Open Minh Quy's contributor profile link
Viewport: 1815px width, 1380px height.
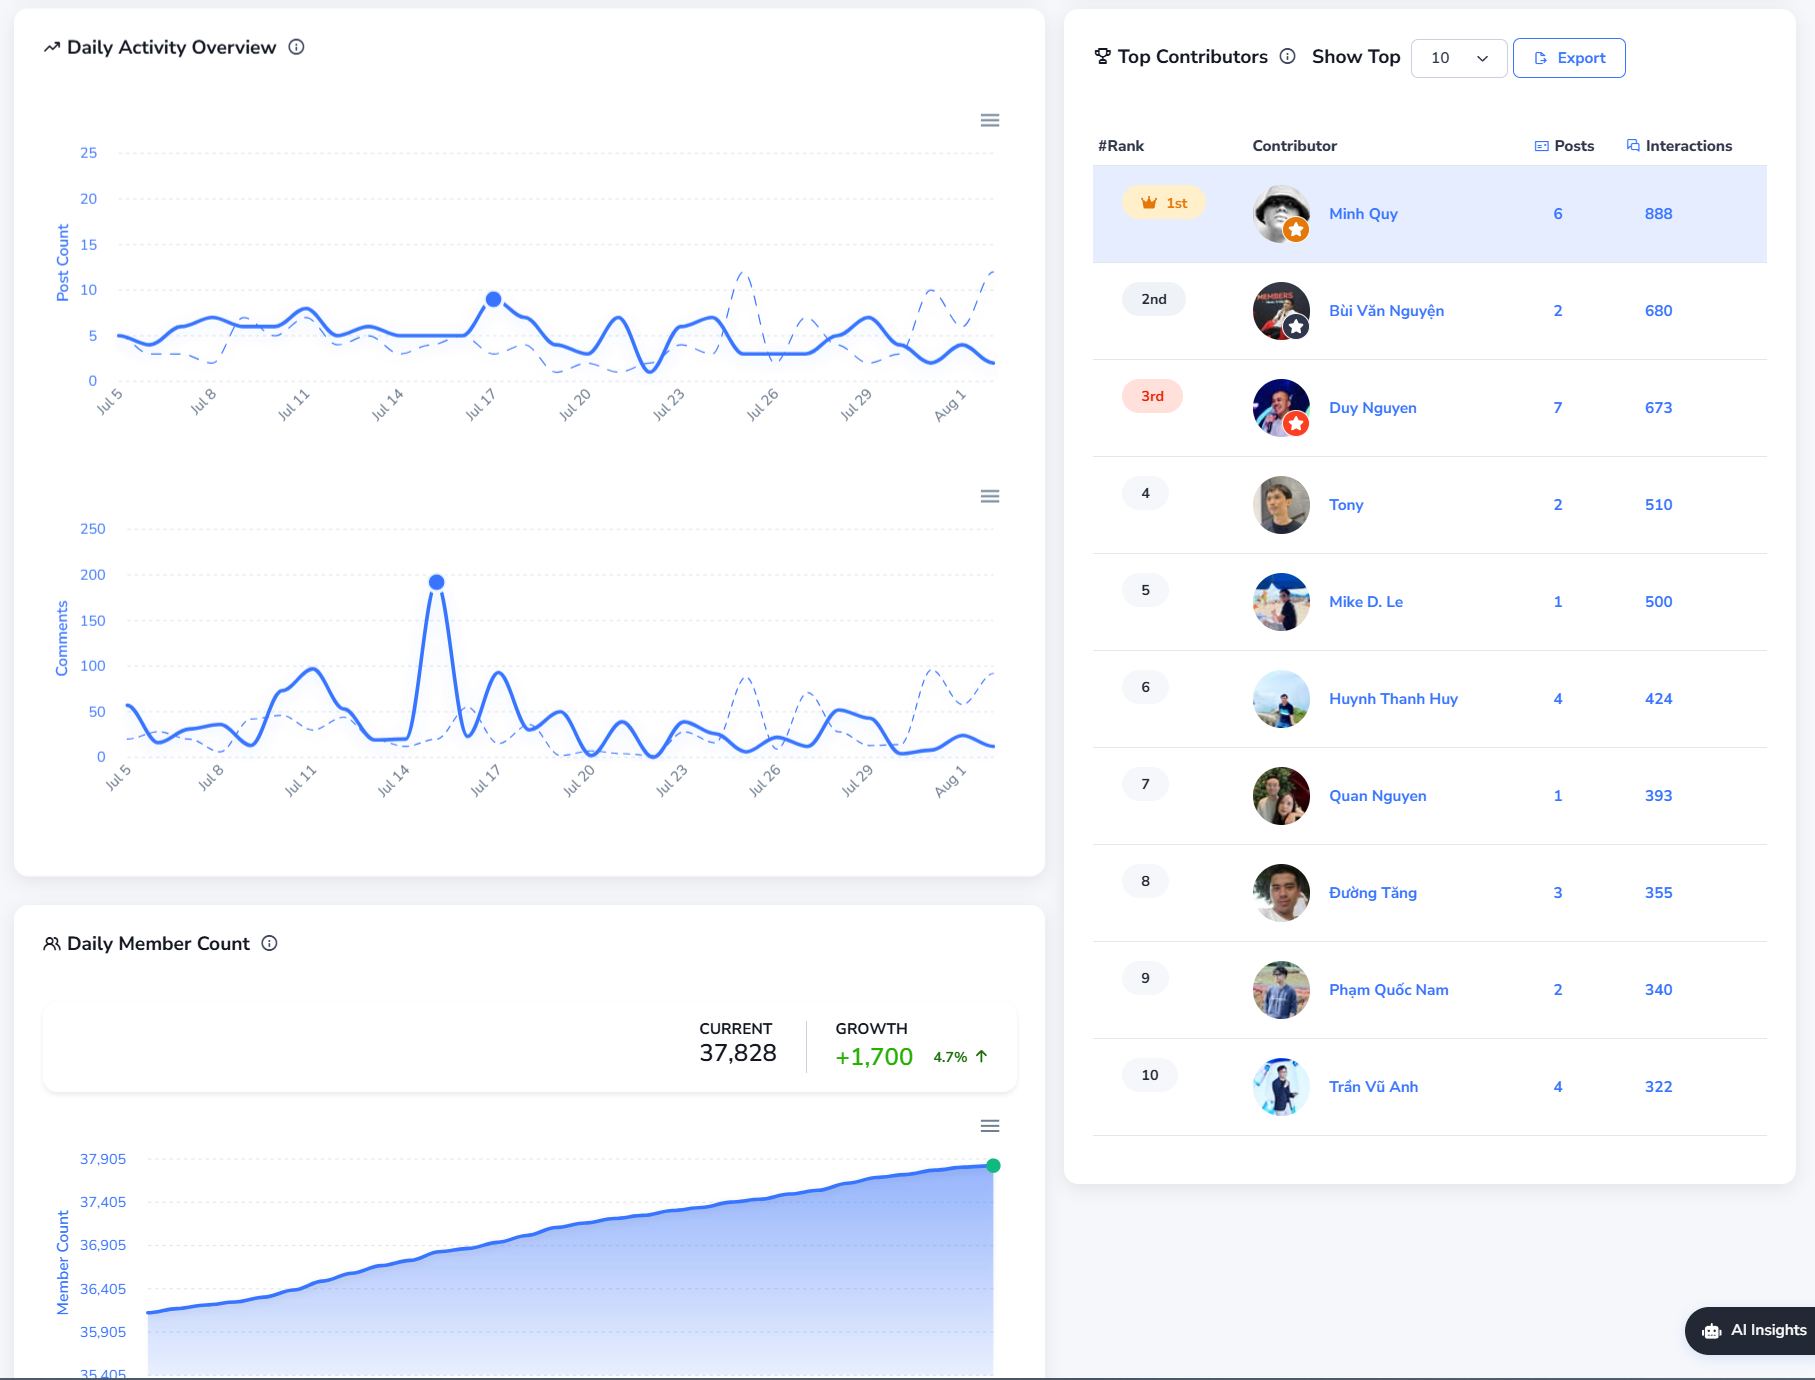(1363, 213)
